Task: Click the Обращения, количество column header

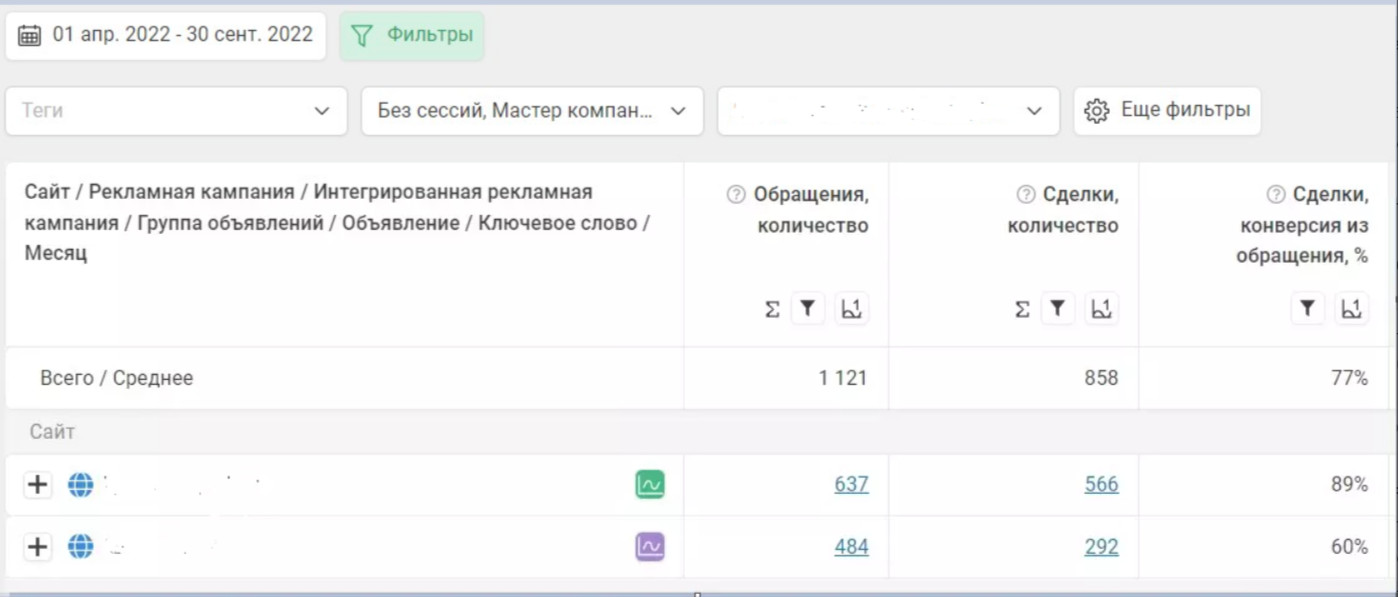Action: pos(811,210)
